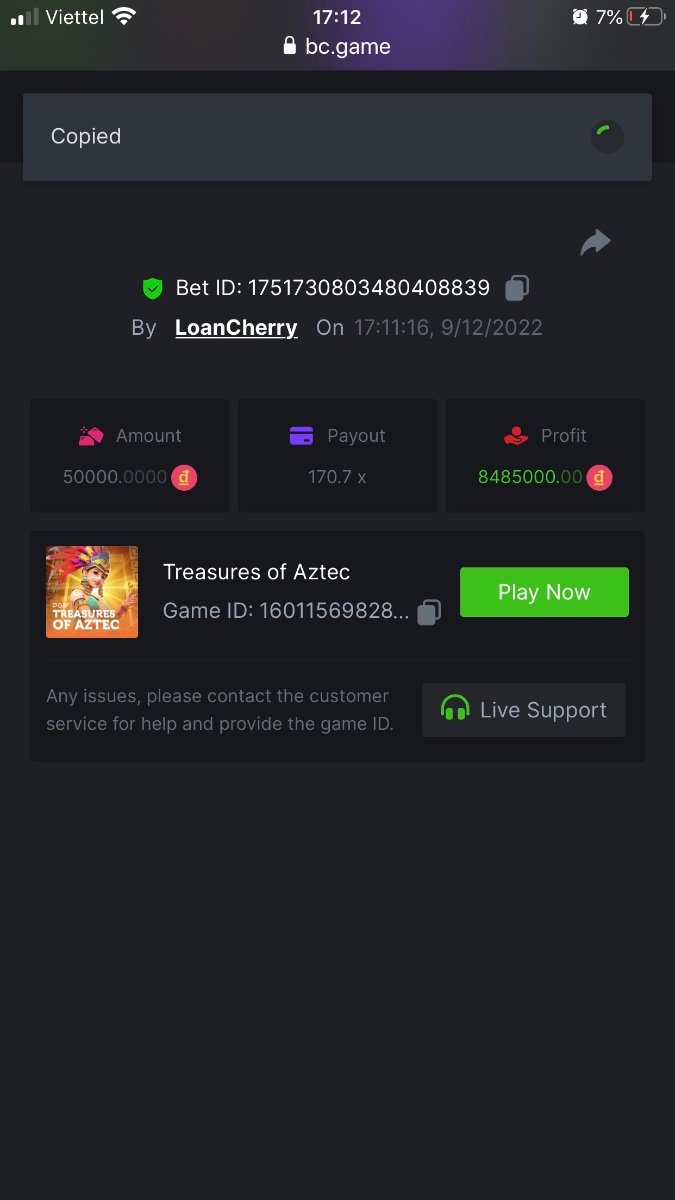This screenshot has height=1200, width=675.
Task: Dismiss the Copied notification timer circle
Action: point(607,137)
